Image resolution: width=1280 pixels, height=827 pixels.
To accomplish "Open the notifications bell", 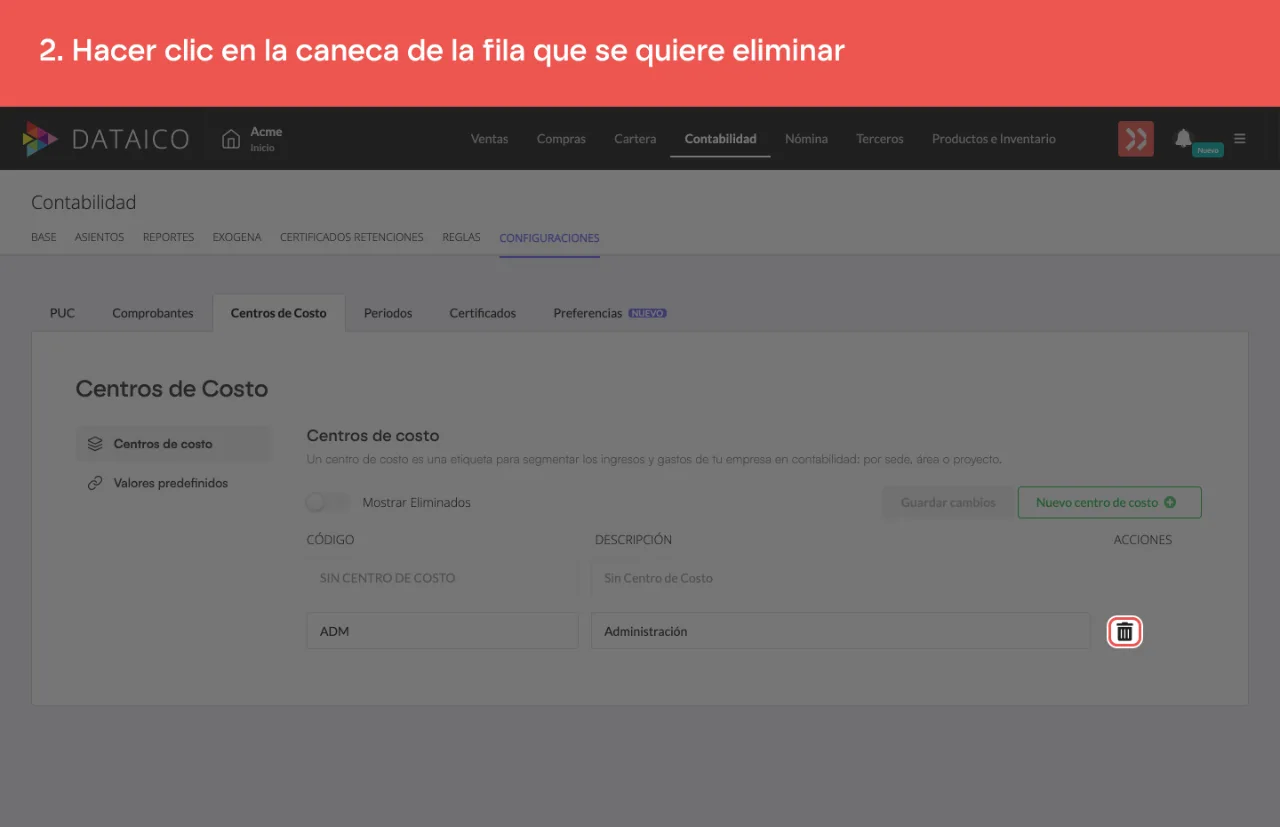I will coord(1183,138).
